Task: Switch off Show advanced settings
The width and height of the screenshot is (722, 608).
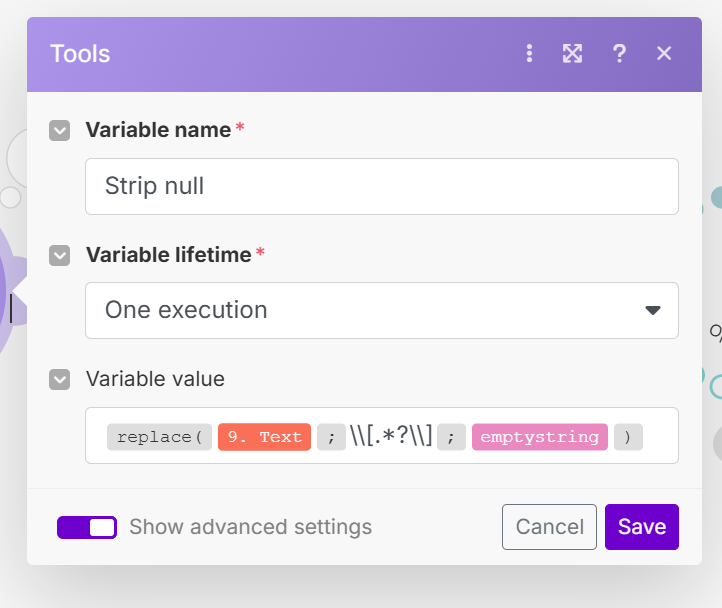Action: [x=87, y=527]
